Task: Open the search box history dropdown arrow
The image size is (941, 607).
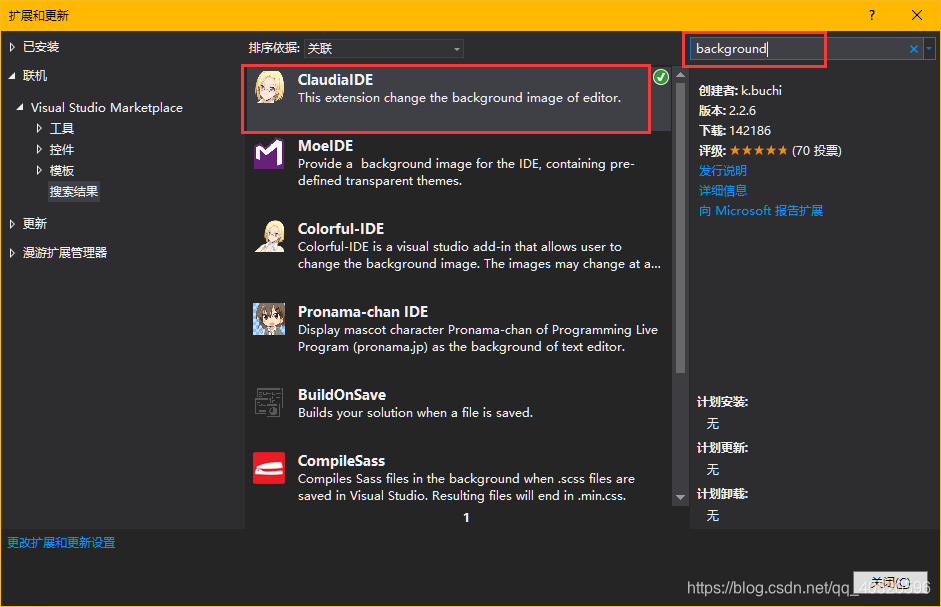Action: click(x=930, y=49)
